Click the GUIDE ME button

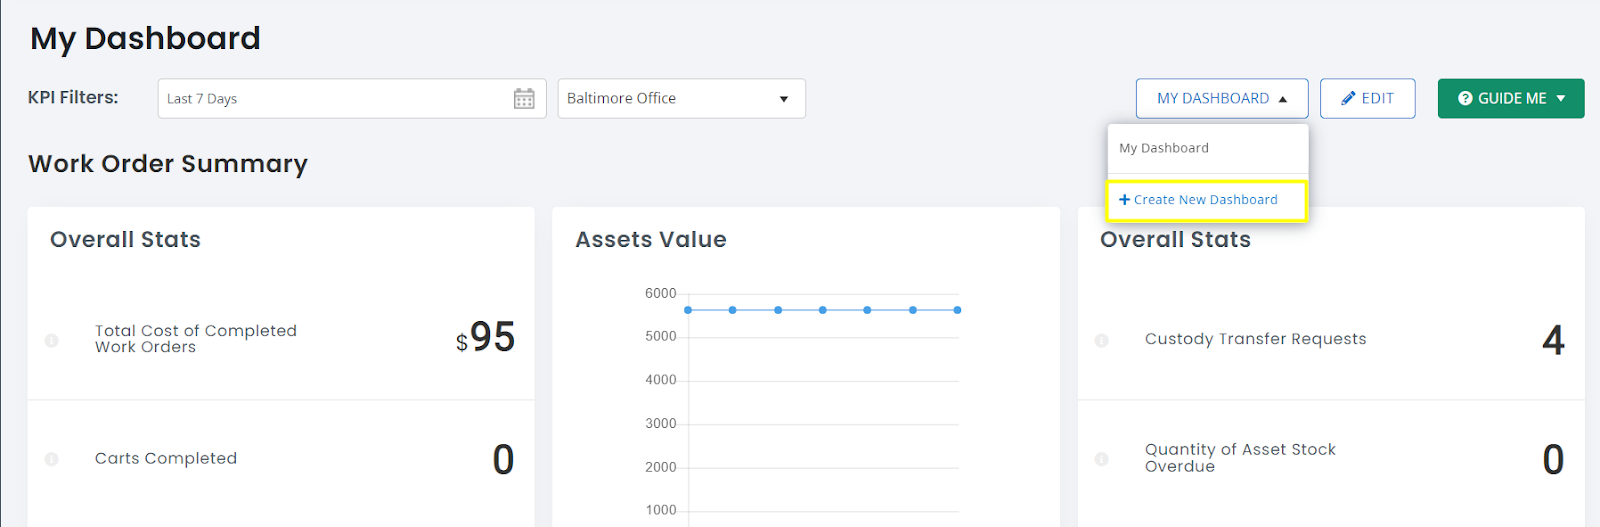coord(1511,98)
